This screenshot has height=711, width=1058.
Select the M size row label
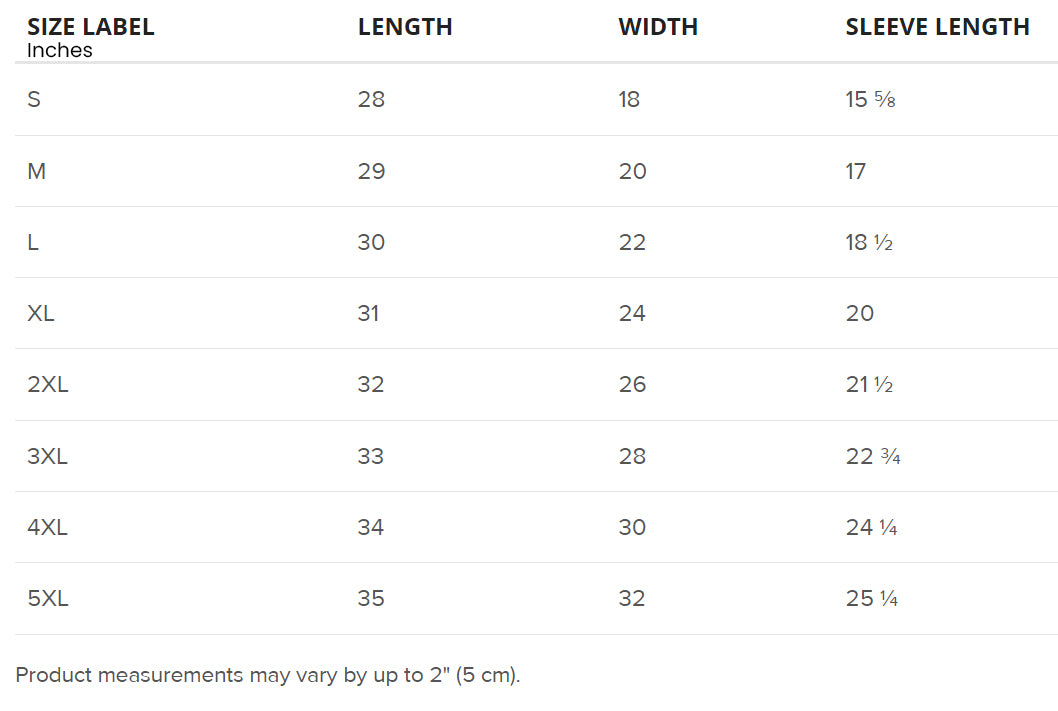pyautogui.click(x=37, y=171)
